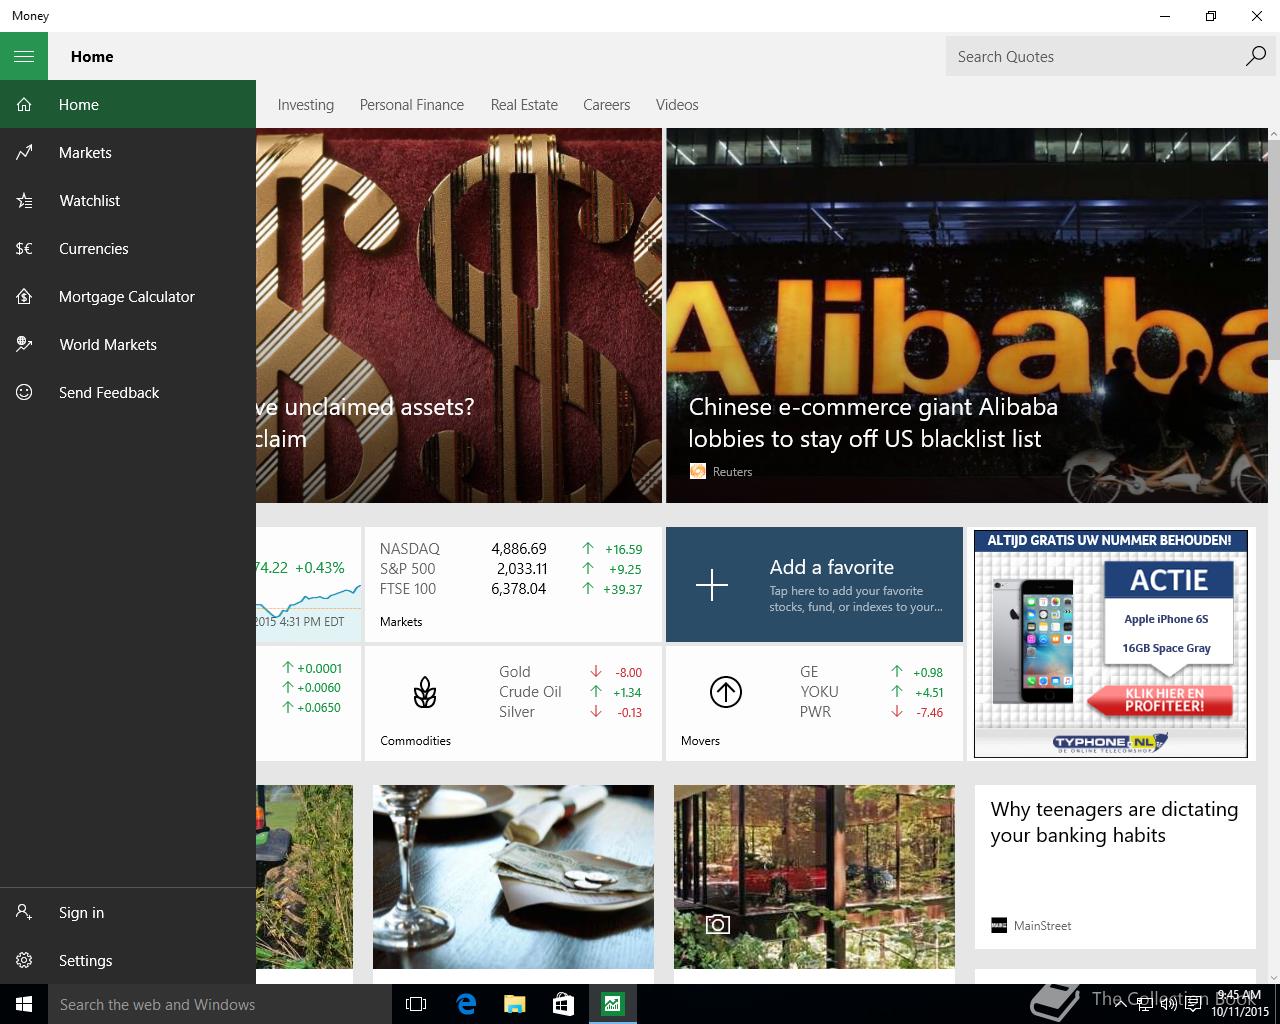The height and width of the screenshot is (1024, 1280).
Task: Open the wine glass and cash thumbnail
Action: [513, 877]
